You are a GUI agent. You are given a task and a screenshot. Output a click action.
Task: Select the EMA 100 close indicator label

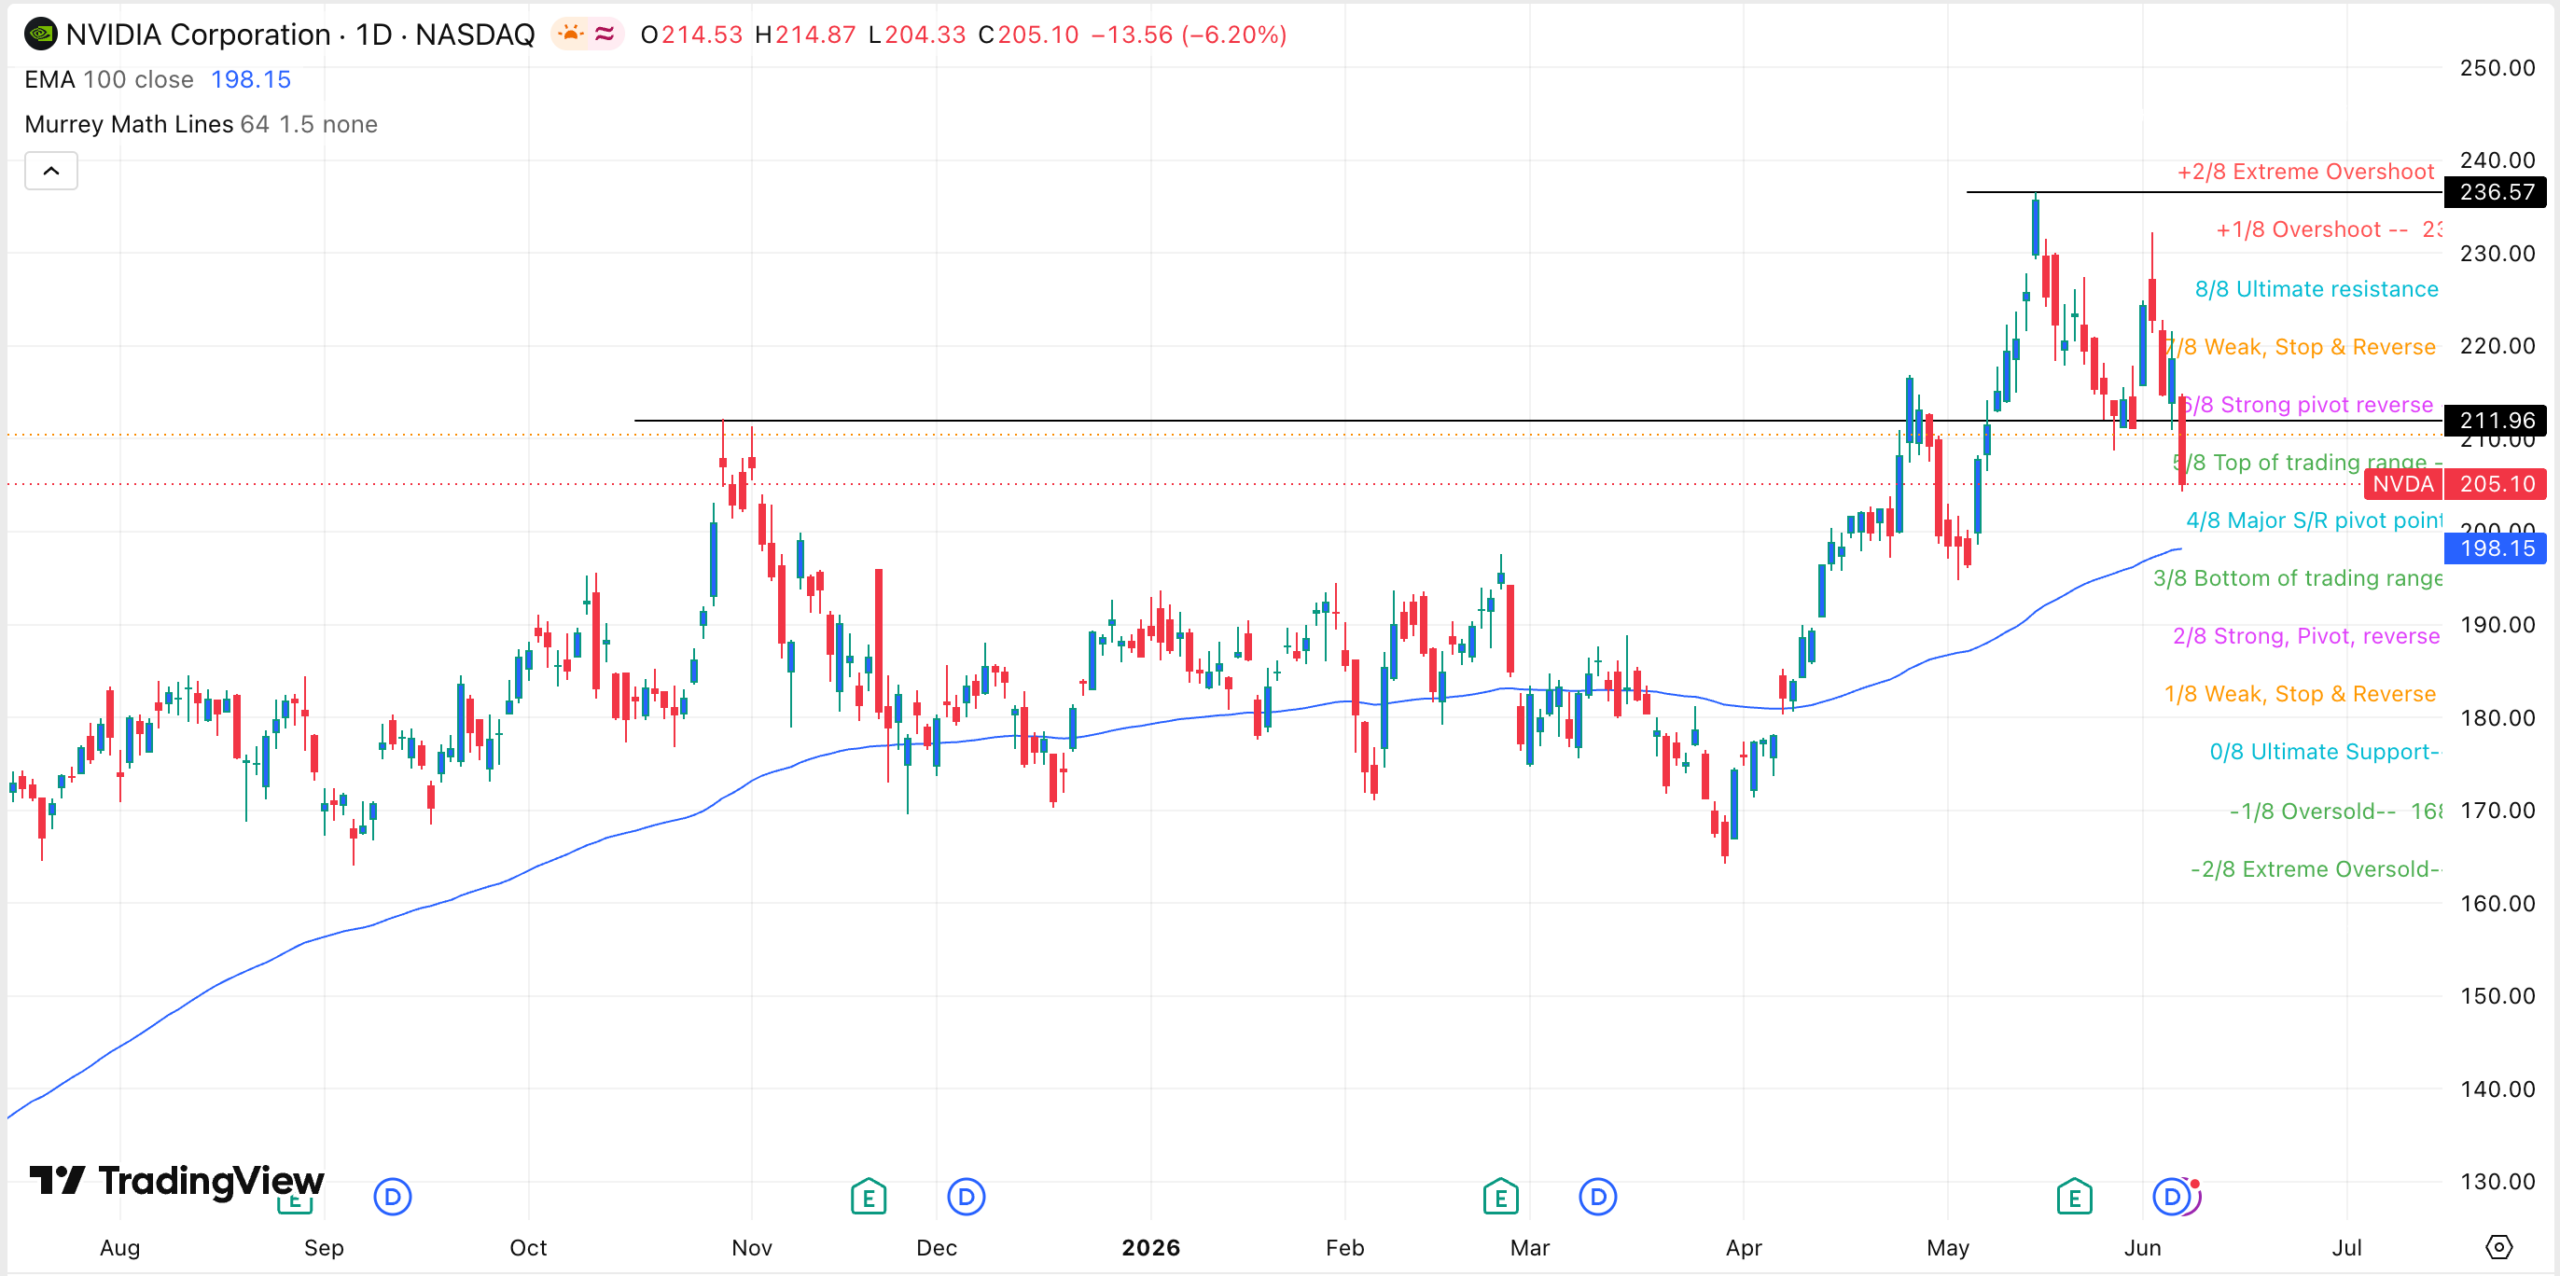pyautogui.click(x=109, y=80)
